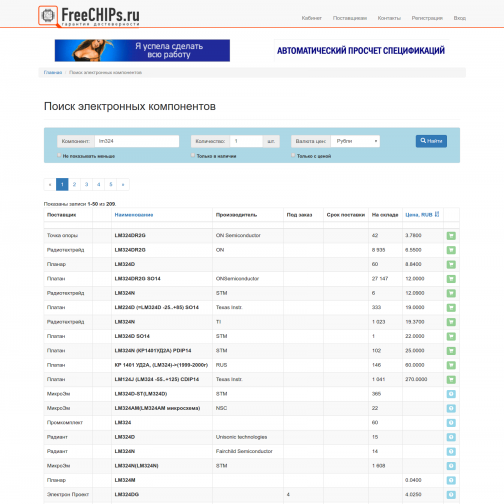504x504 pixels.
Task: Check the 'Только с ценой' option
Action: point(293,155)
